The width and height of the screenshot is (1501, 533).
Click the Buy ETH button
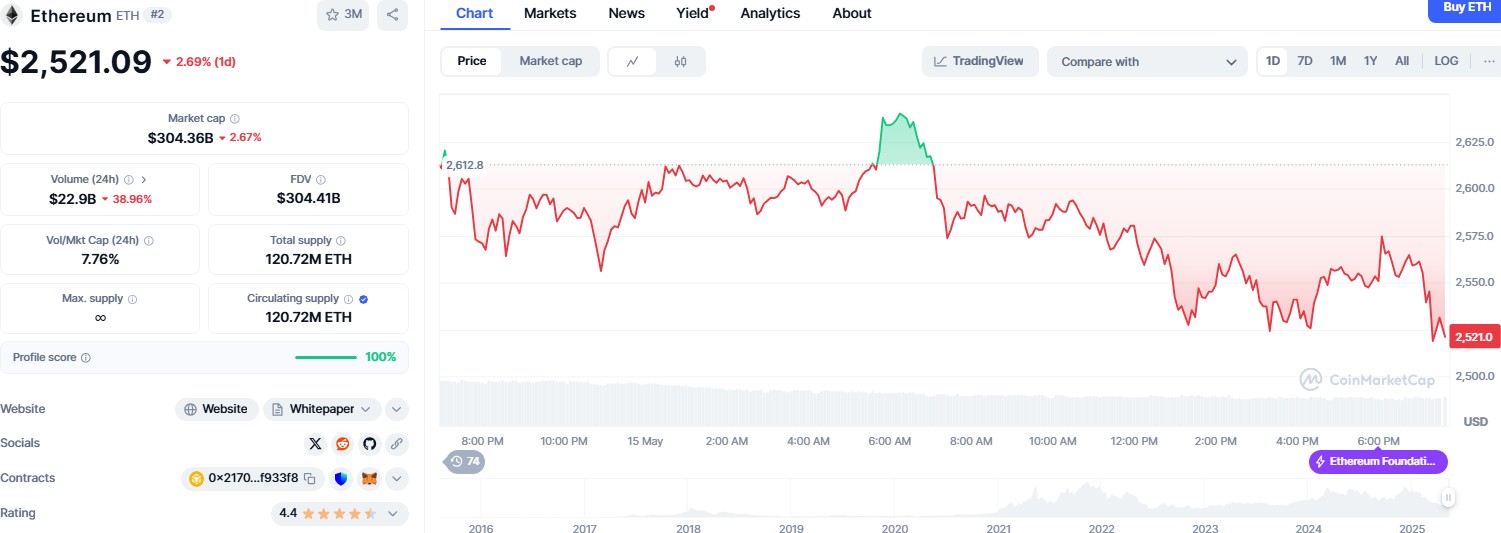1466,8
